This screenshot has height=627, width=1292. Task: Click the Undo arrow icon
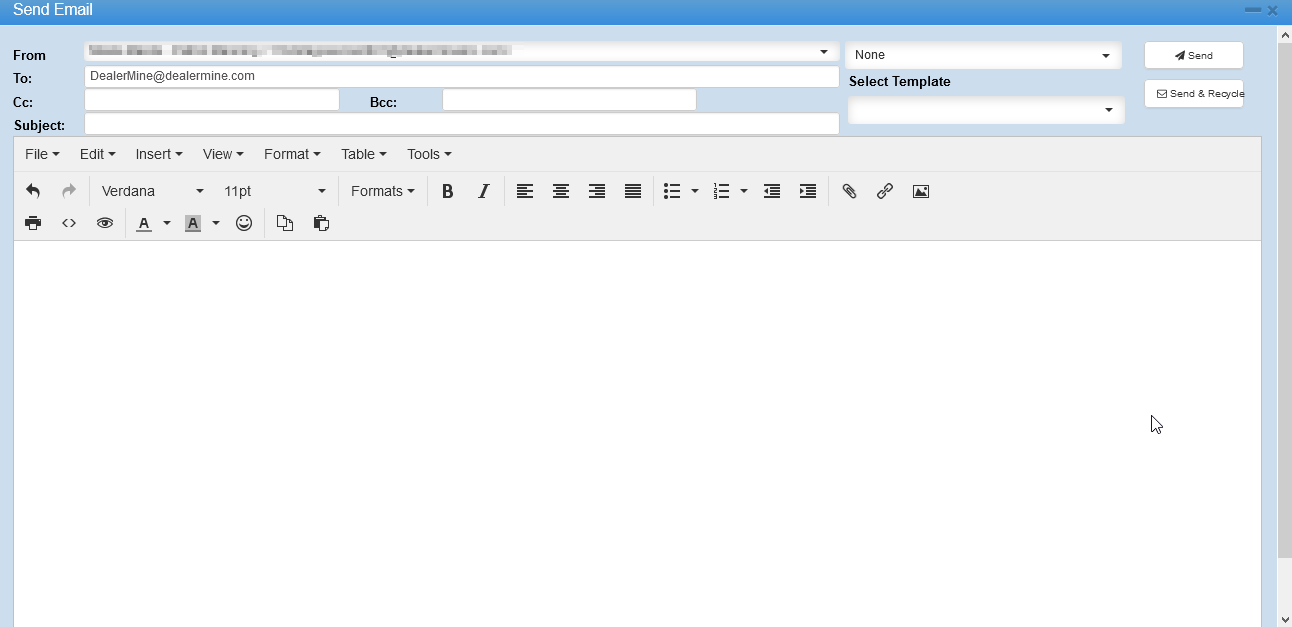(x=33, y=191)
